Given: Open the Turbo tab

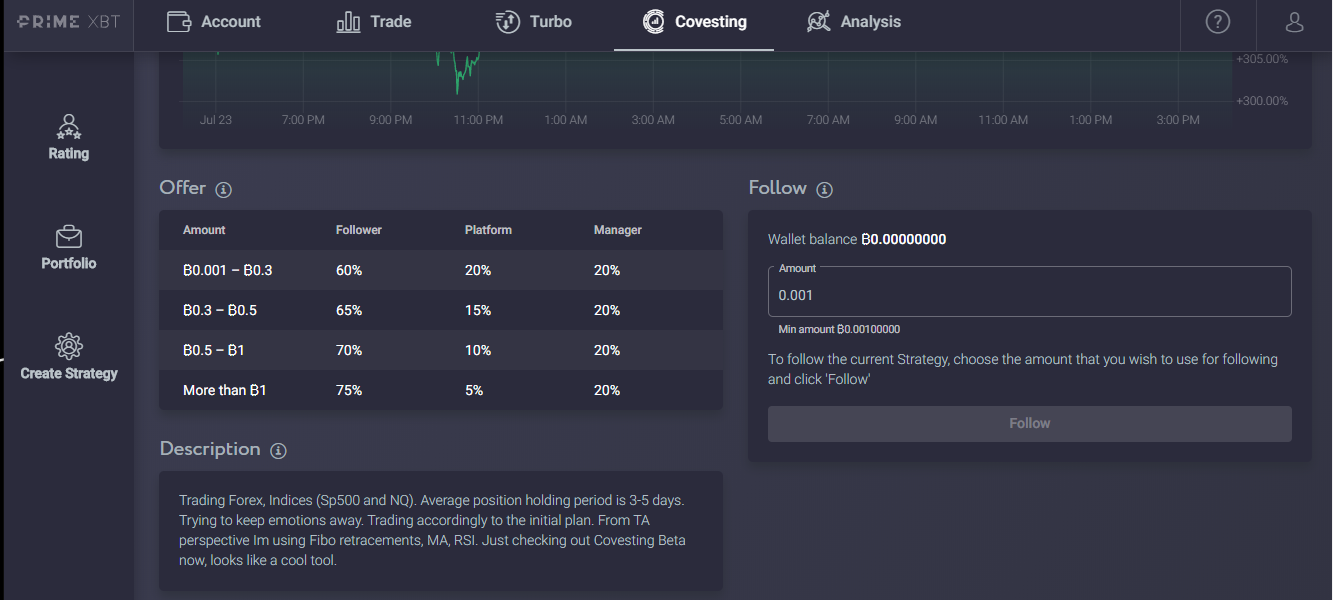Looking at the screenshot, I should tap(533, 21).
